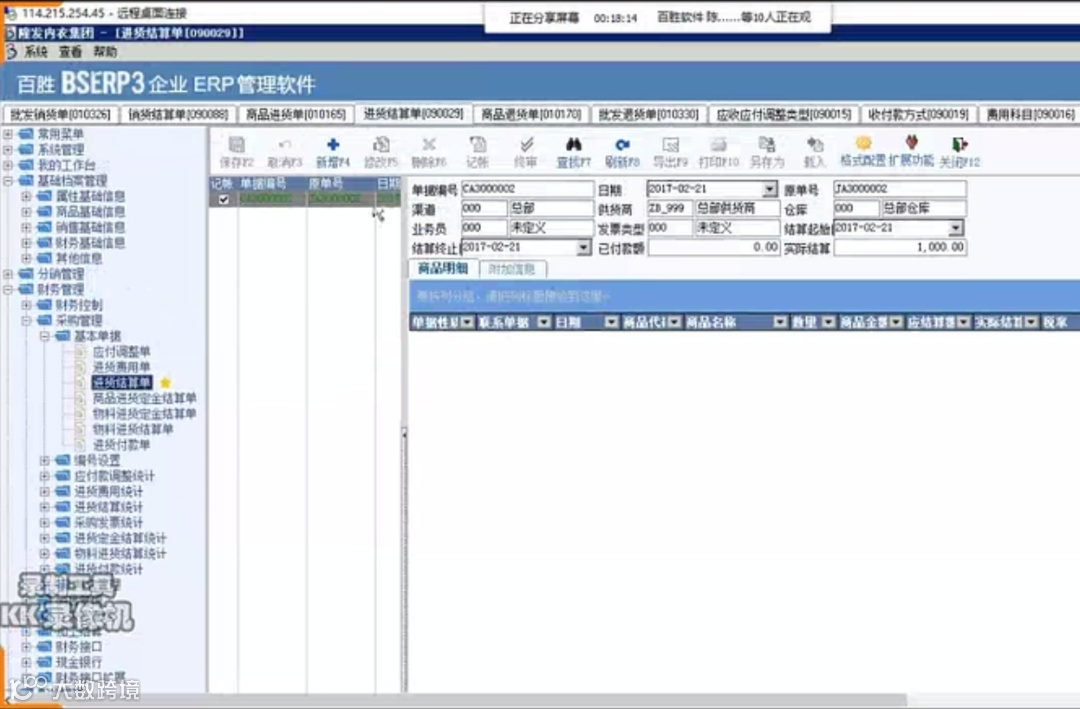Click the 单据编号 column header in list
The height and width of the screenshot is (709, 1080).
[x=271, y=184]
